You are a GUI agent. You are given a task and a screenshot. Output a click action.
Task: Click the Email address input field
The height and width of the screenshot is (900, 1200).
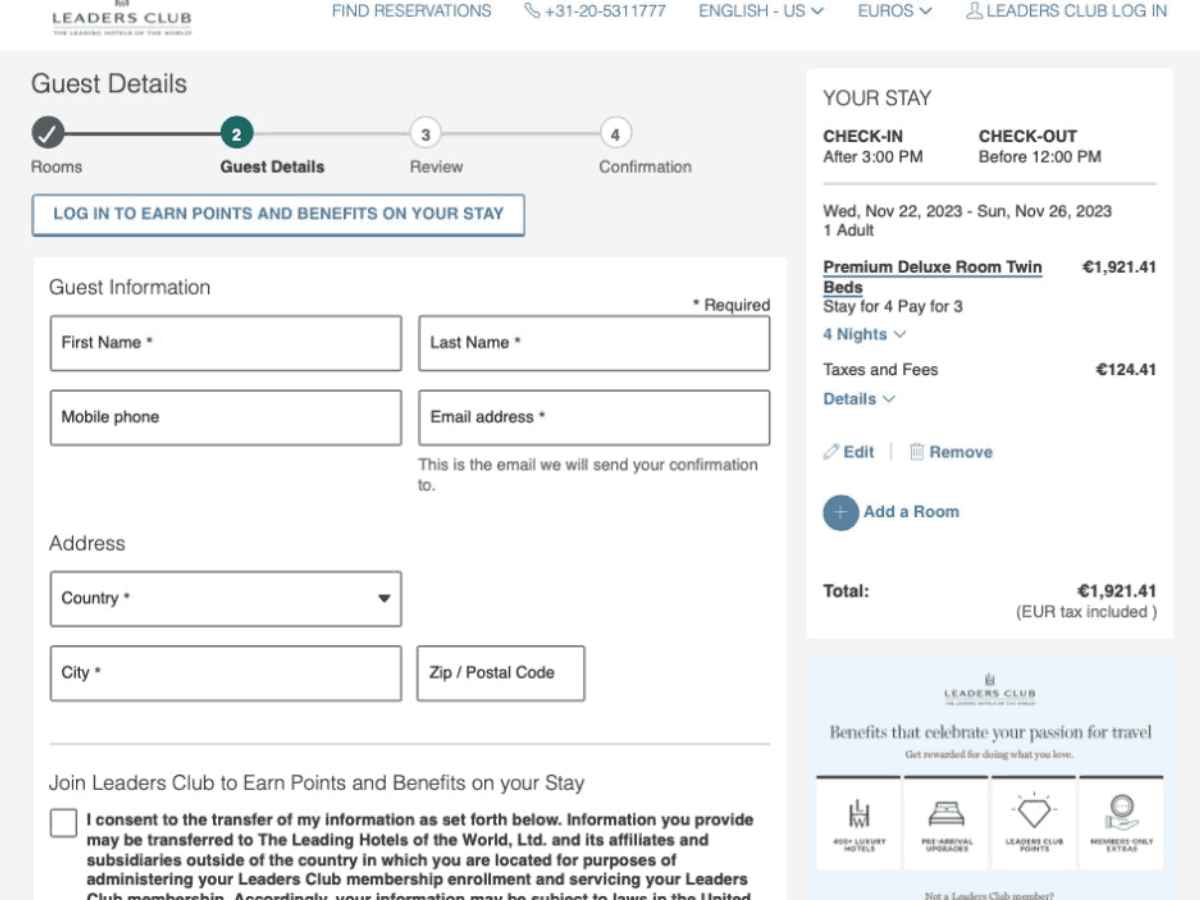[594, 417]
